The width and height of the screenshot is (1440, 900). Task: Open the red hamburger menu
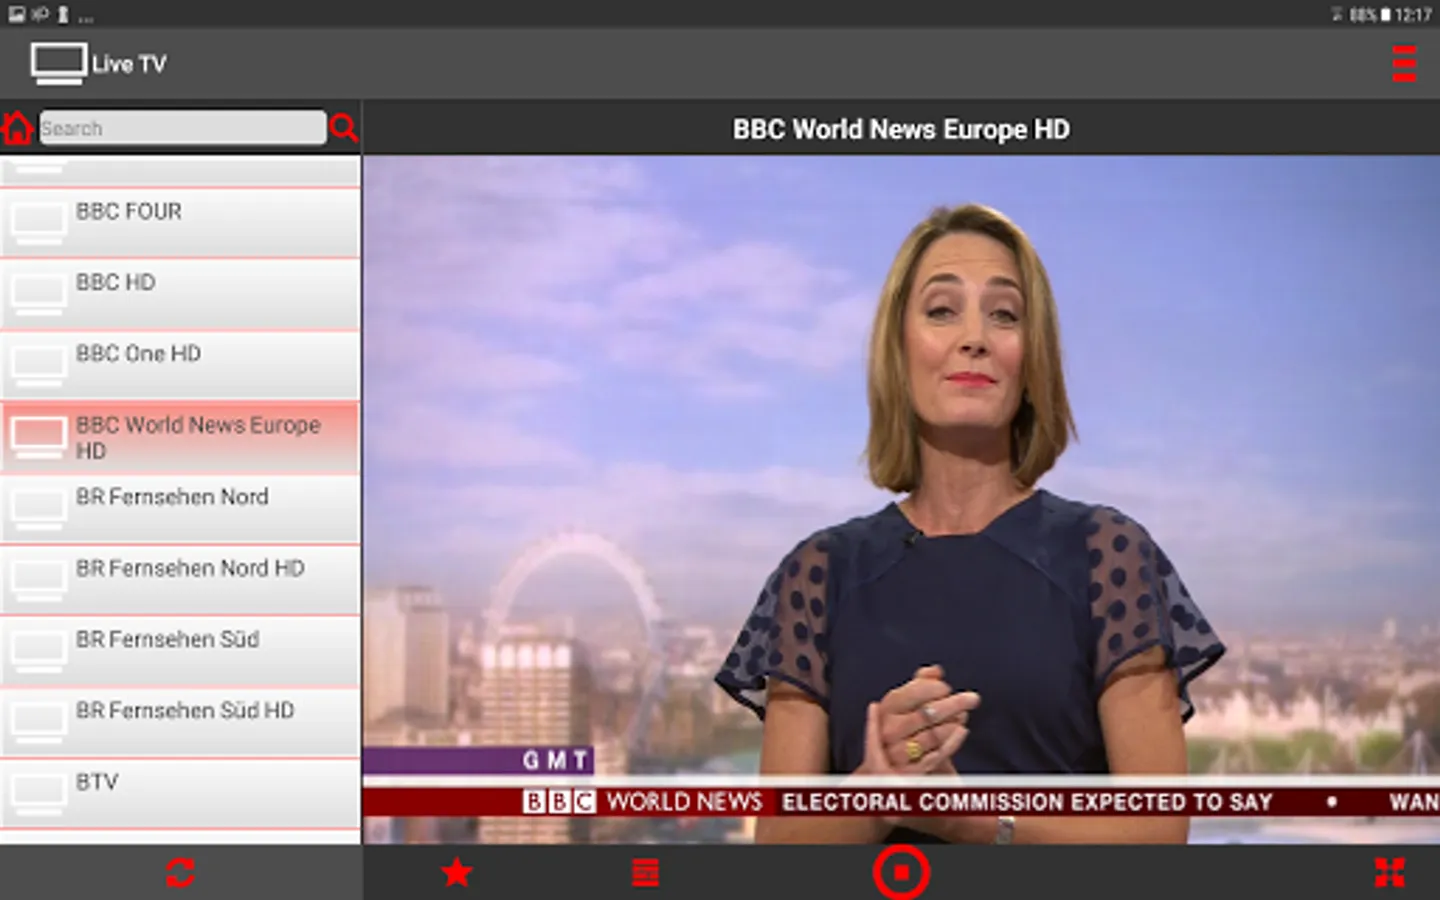click(x=1404, y=64)
